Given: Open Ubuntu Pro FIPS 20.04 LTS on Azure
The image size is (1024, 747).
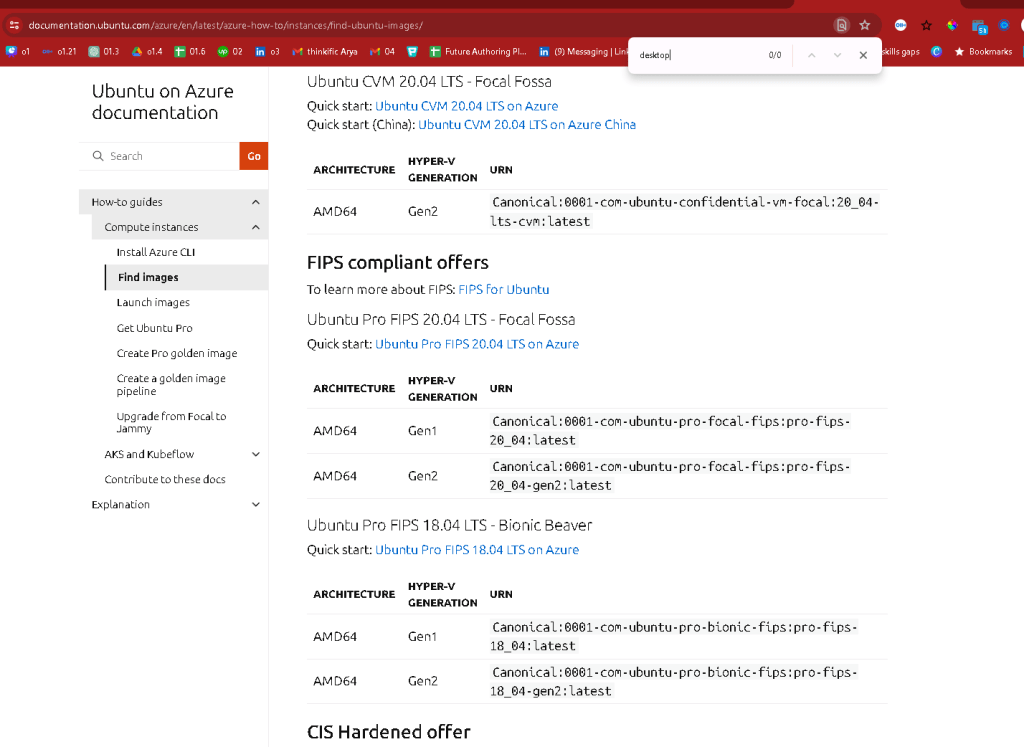Looking at the screenshot, I should tap(477, 344).
